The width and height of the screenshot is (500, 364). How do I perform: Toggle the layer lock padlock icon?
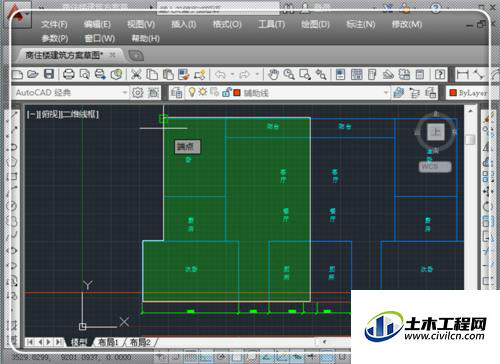[x=227, y=92]
